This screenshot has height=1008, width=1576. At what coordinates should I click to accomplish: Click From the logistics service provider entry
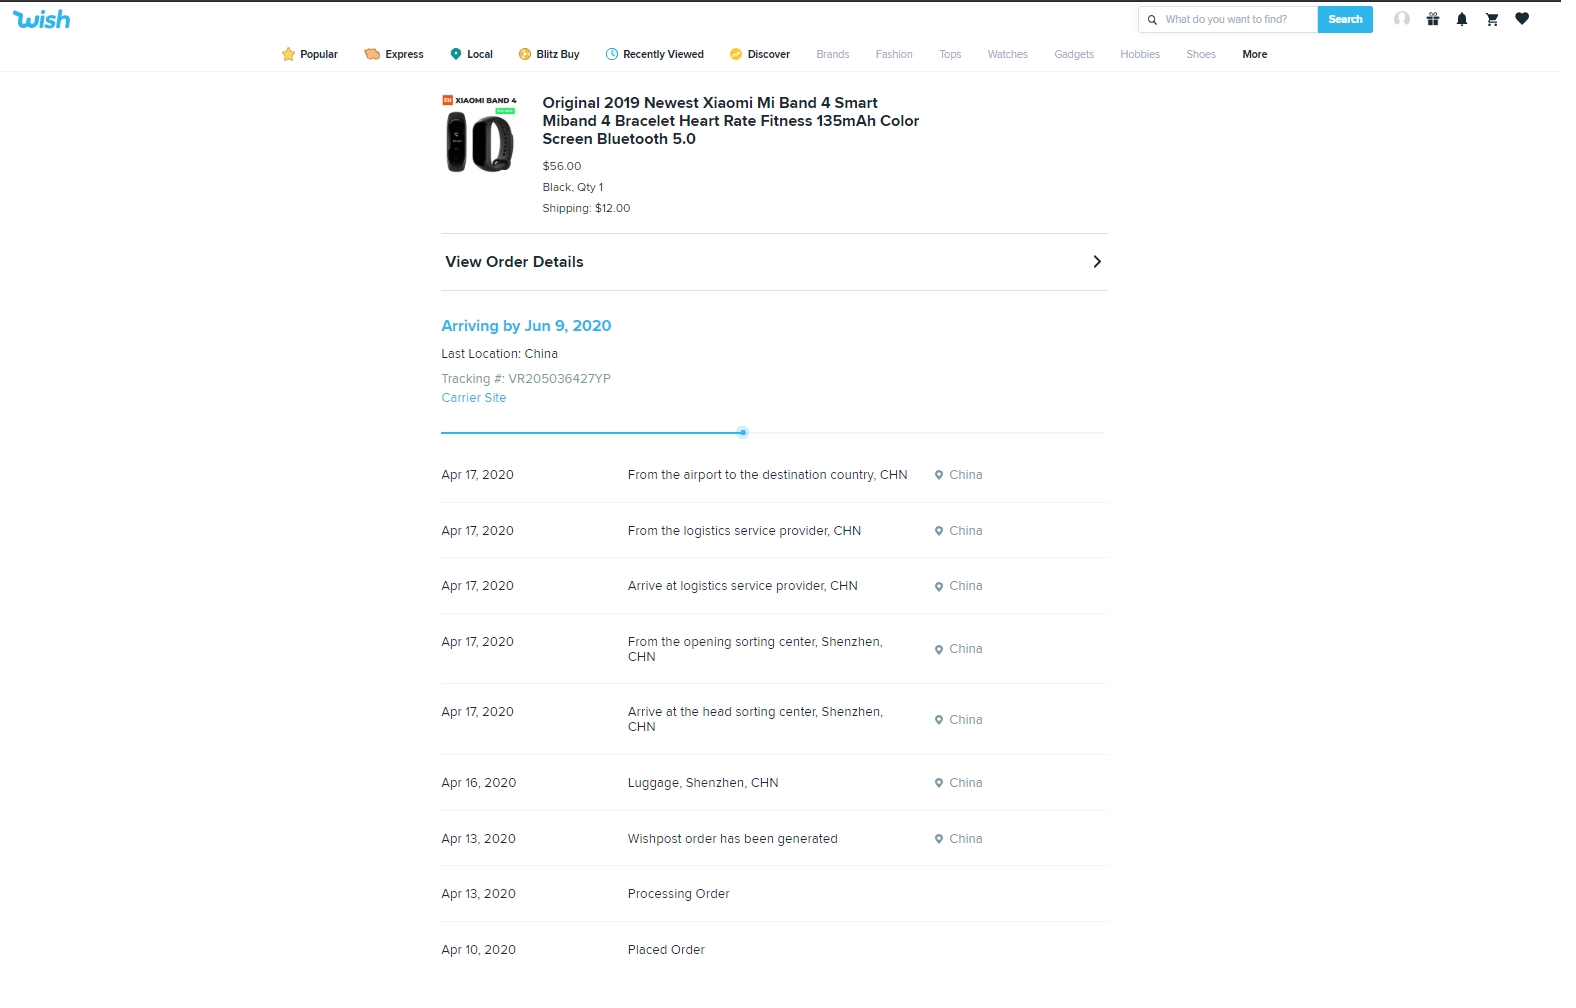pyautogui.click(x=744, y=531)
